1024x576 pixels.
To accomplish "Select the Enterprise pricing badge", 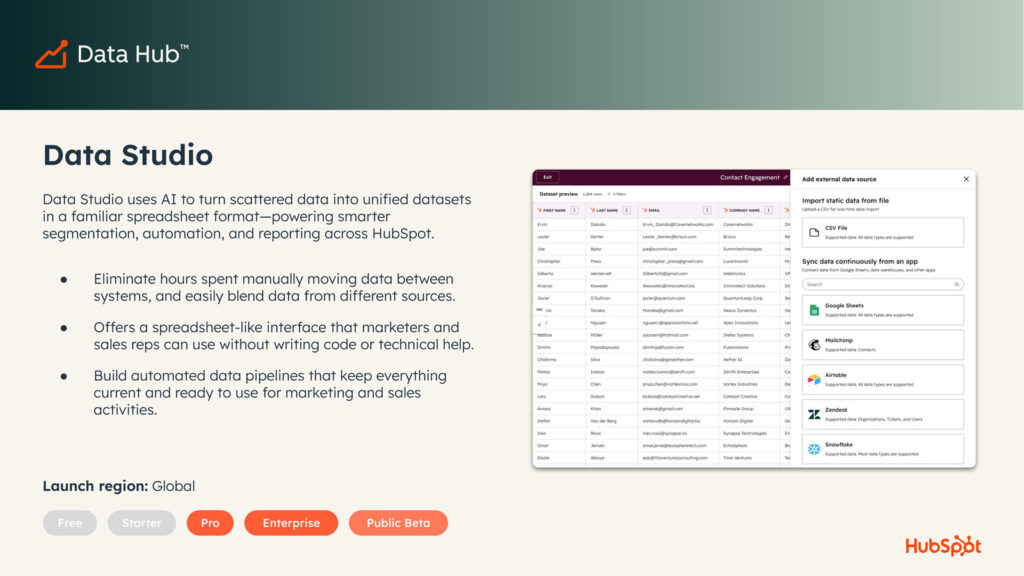I will [291, 522].
